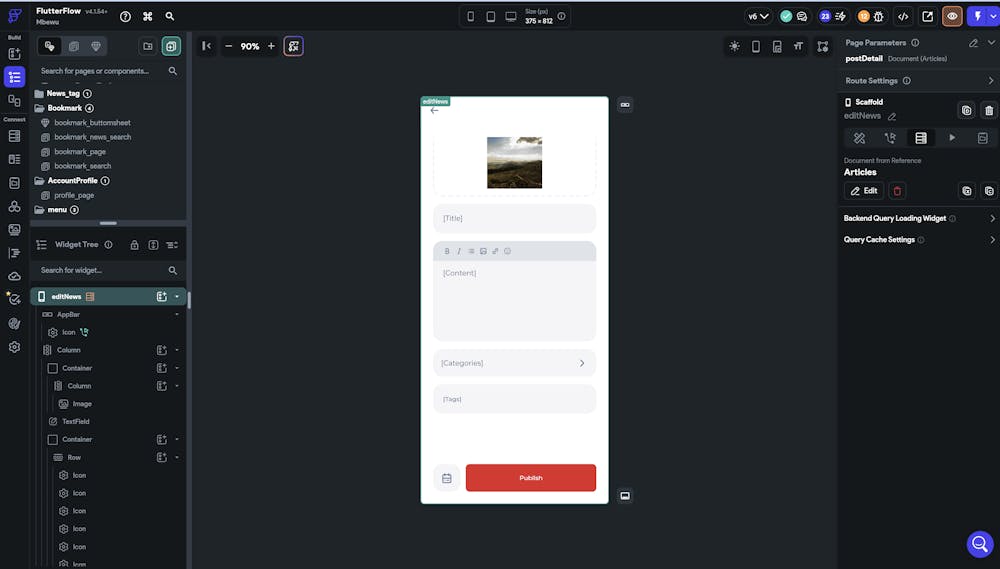Viewport: 1000px width, 569px height.
Task: Collapse the left panel with arrow icon
Action: tap(207, 46)
